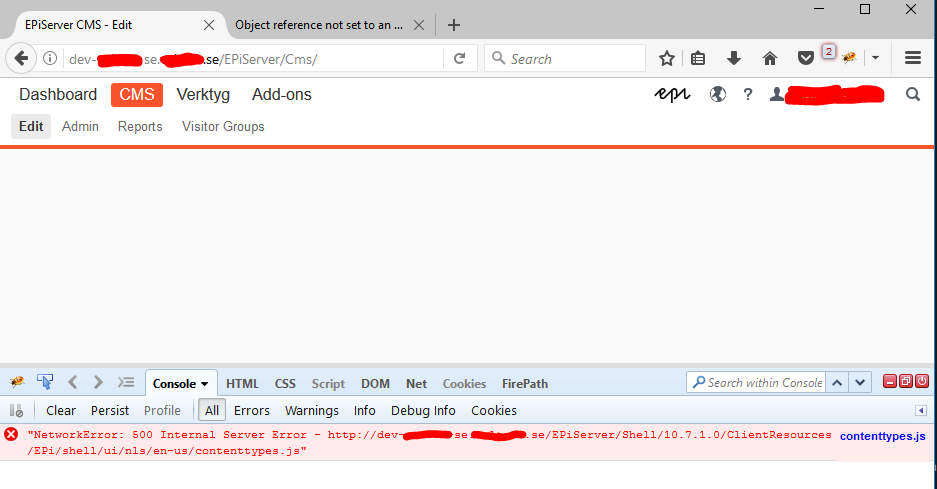The width and height of the screenshot is (937, 489).
Task: Switch to the HTML panel tab
Action: pyautogui.click(x=242, y=384)
